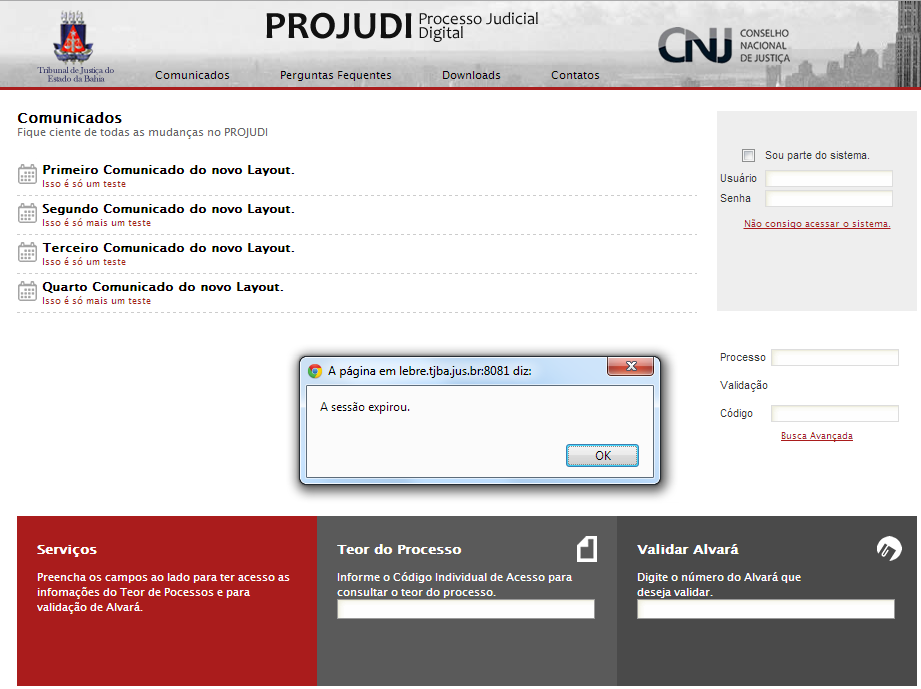The image size is (921, 689).
Task: Click the Teor do Processo heading
Action: 399,550
